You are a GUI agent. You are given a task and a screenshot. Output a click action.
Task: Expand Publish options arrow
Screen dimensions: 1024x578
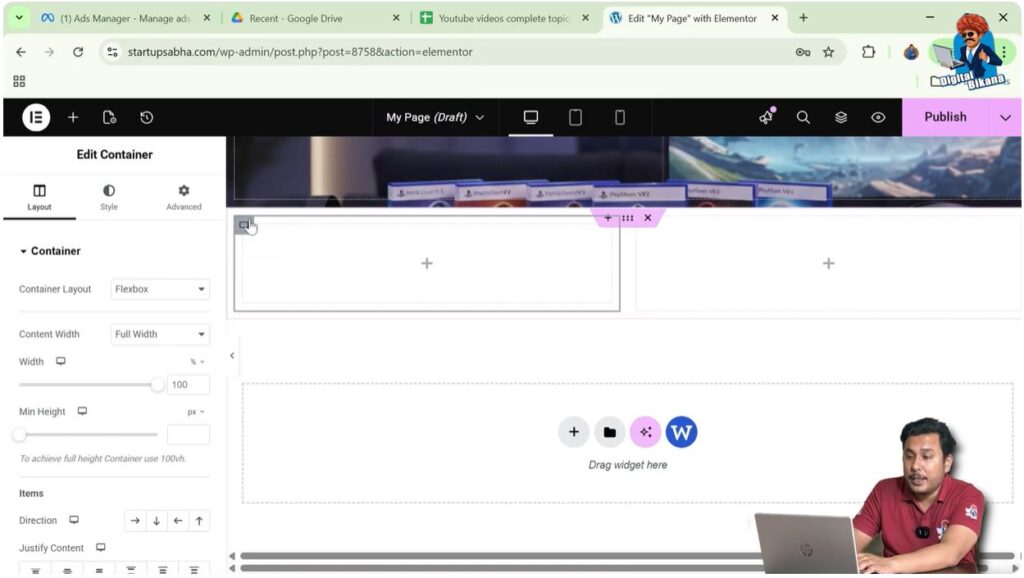click(x=1005, y=117)
